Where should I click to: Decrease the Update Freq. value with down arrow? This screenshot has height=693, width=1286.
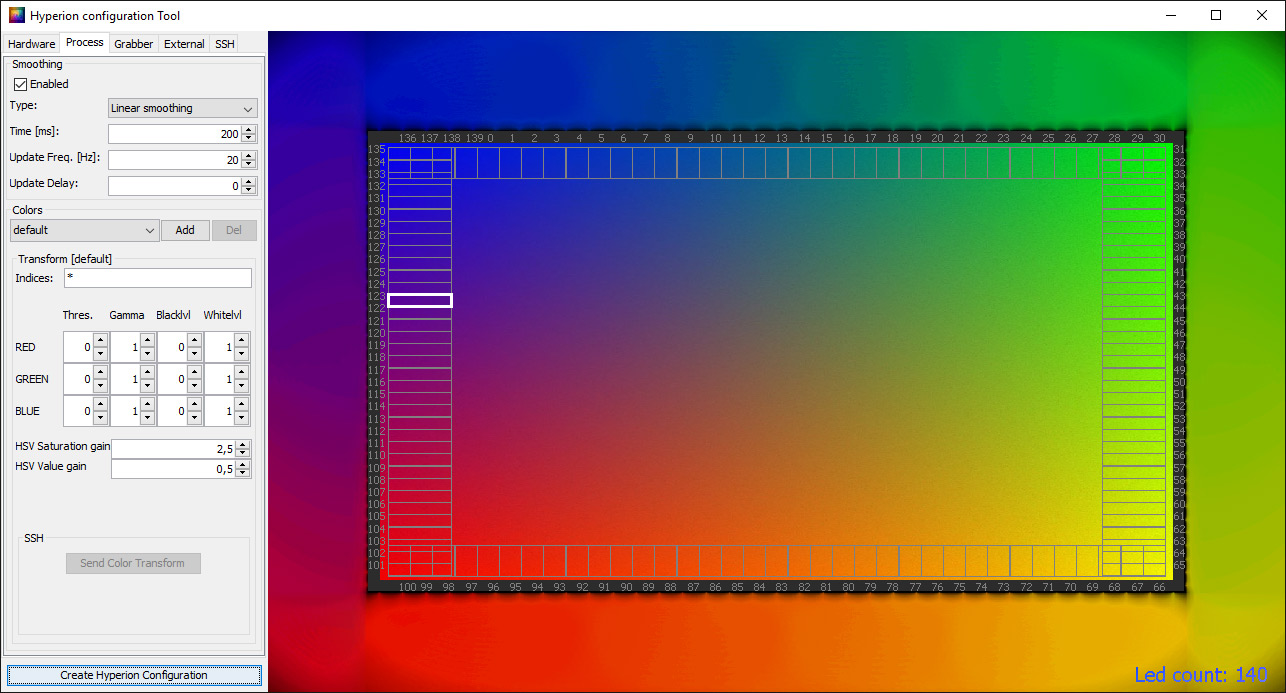(248, 165)
